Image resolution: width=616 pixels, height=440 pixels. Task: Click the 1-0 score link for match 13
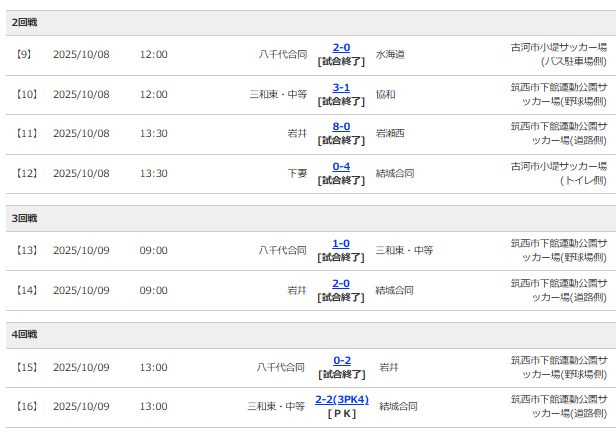341,243
